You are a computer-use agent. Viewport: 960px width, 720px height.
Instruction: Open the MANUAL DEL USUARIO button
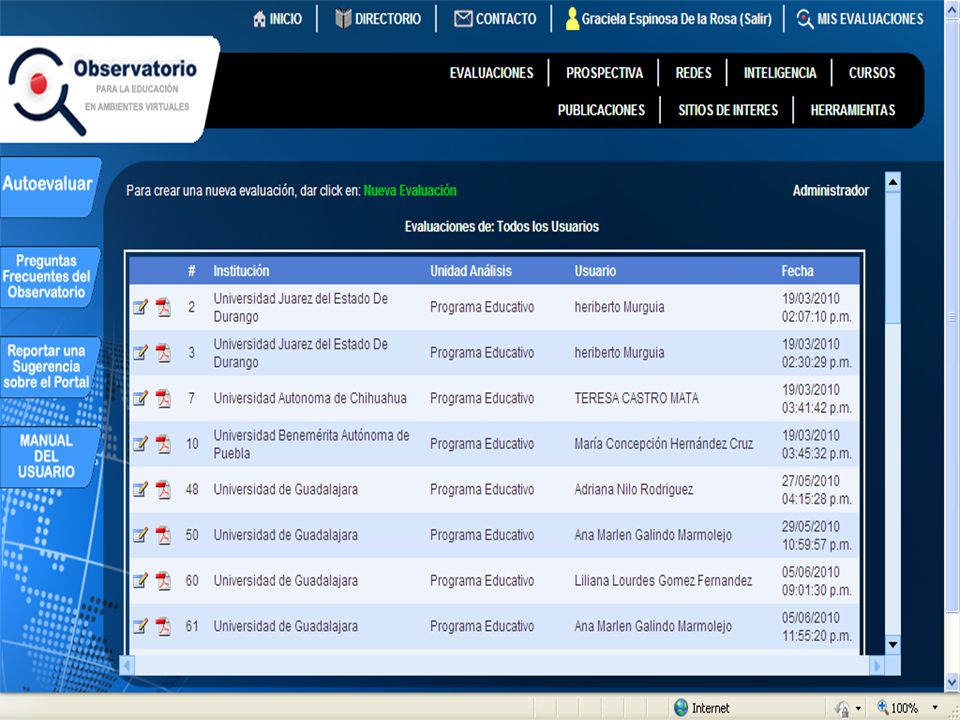(48, 457)
